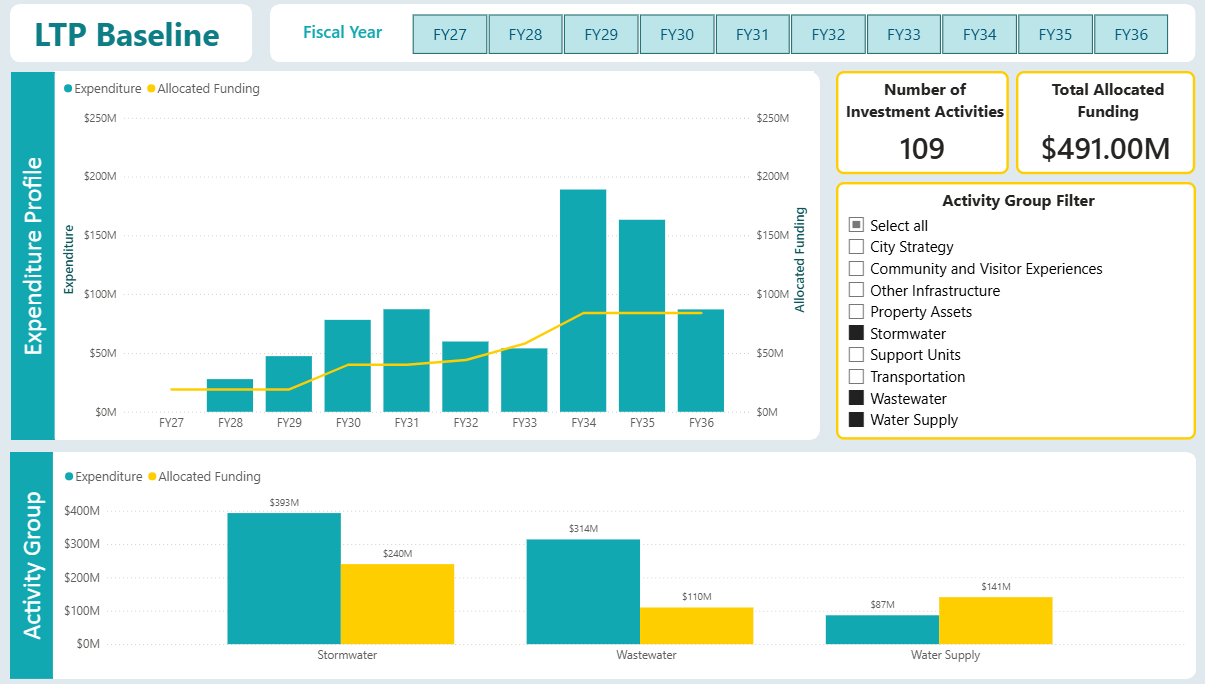Click the FY35 expenditure bar
This screenshot has height=684, width=1205.
(x=642, y=315)
